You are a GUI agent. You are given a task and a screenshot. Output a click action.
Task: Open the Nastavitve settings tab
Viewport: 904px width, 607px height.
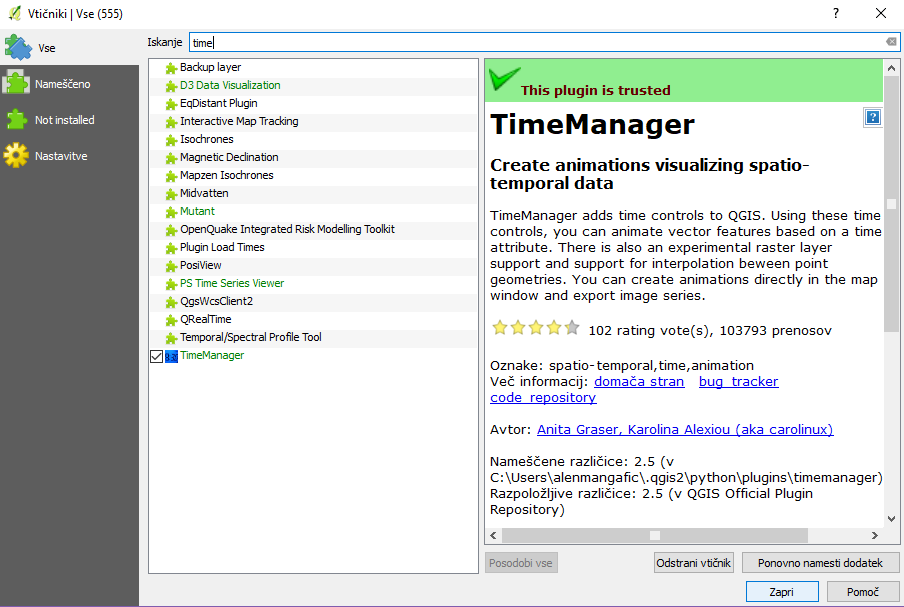tap(69, 156)
